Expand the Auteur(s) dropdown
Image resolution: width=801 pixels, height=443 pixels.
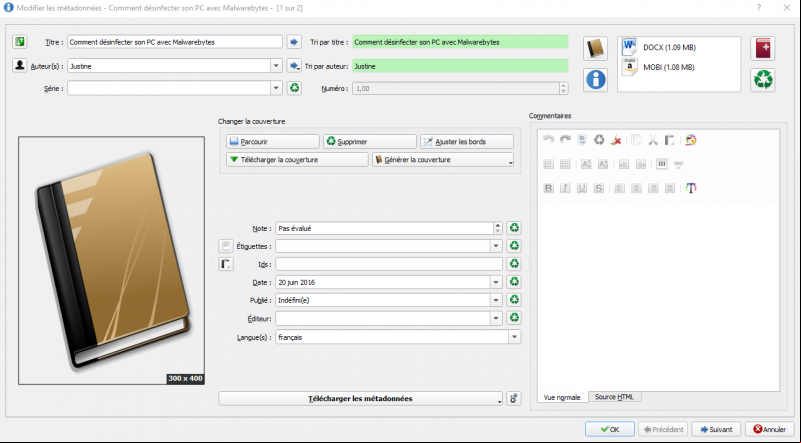tap(276, 65)
